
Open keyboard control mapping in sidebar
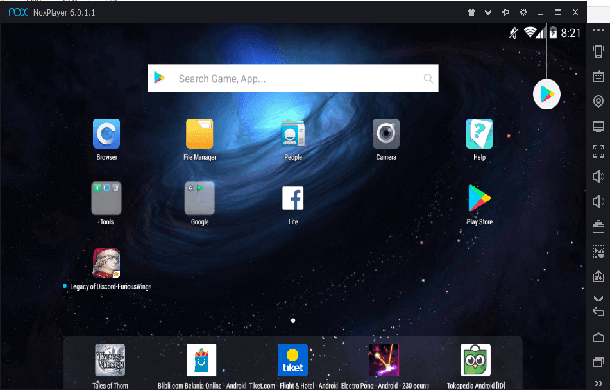tap(598, 76)
